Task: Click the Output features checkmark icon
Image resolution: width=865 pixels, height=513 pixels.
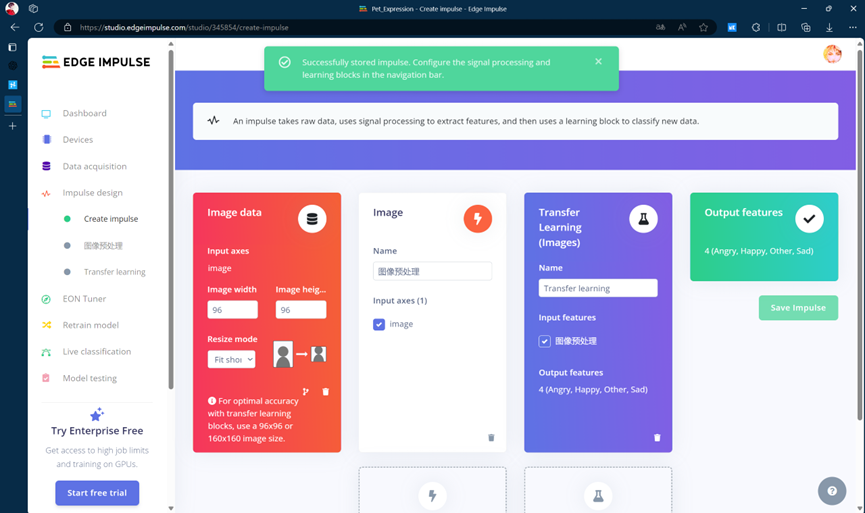Action: click(x=809, y=219)
